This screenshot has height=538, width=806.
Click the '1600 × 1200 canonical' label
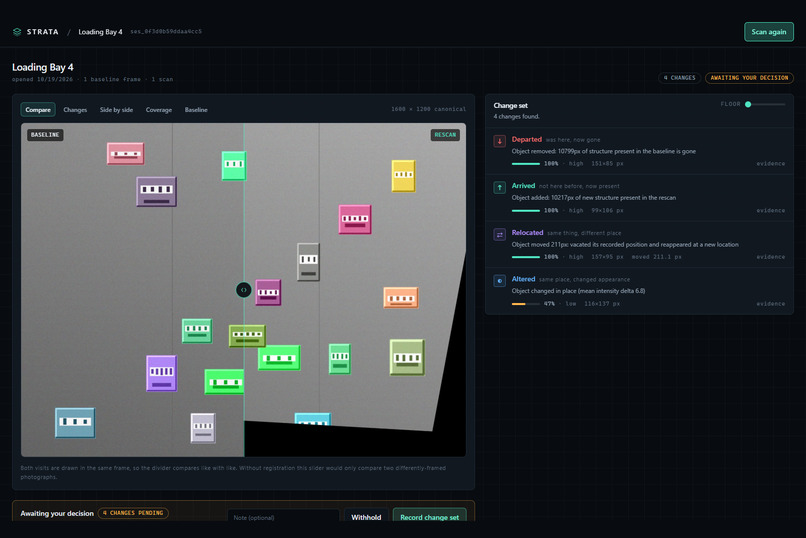click(x=428, y=109)
